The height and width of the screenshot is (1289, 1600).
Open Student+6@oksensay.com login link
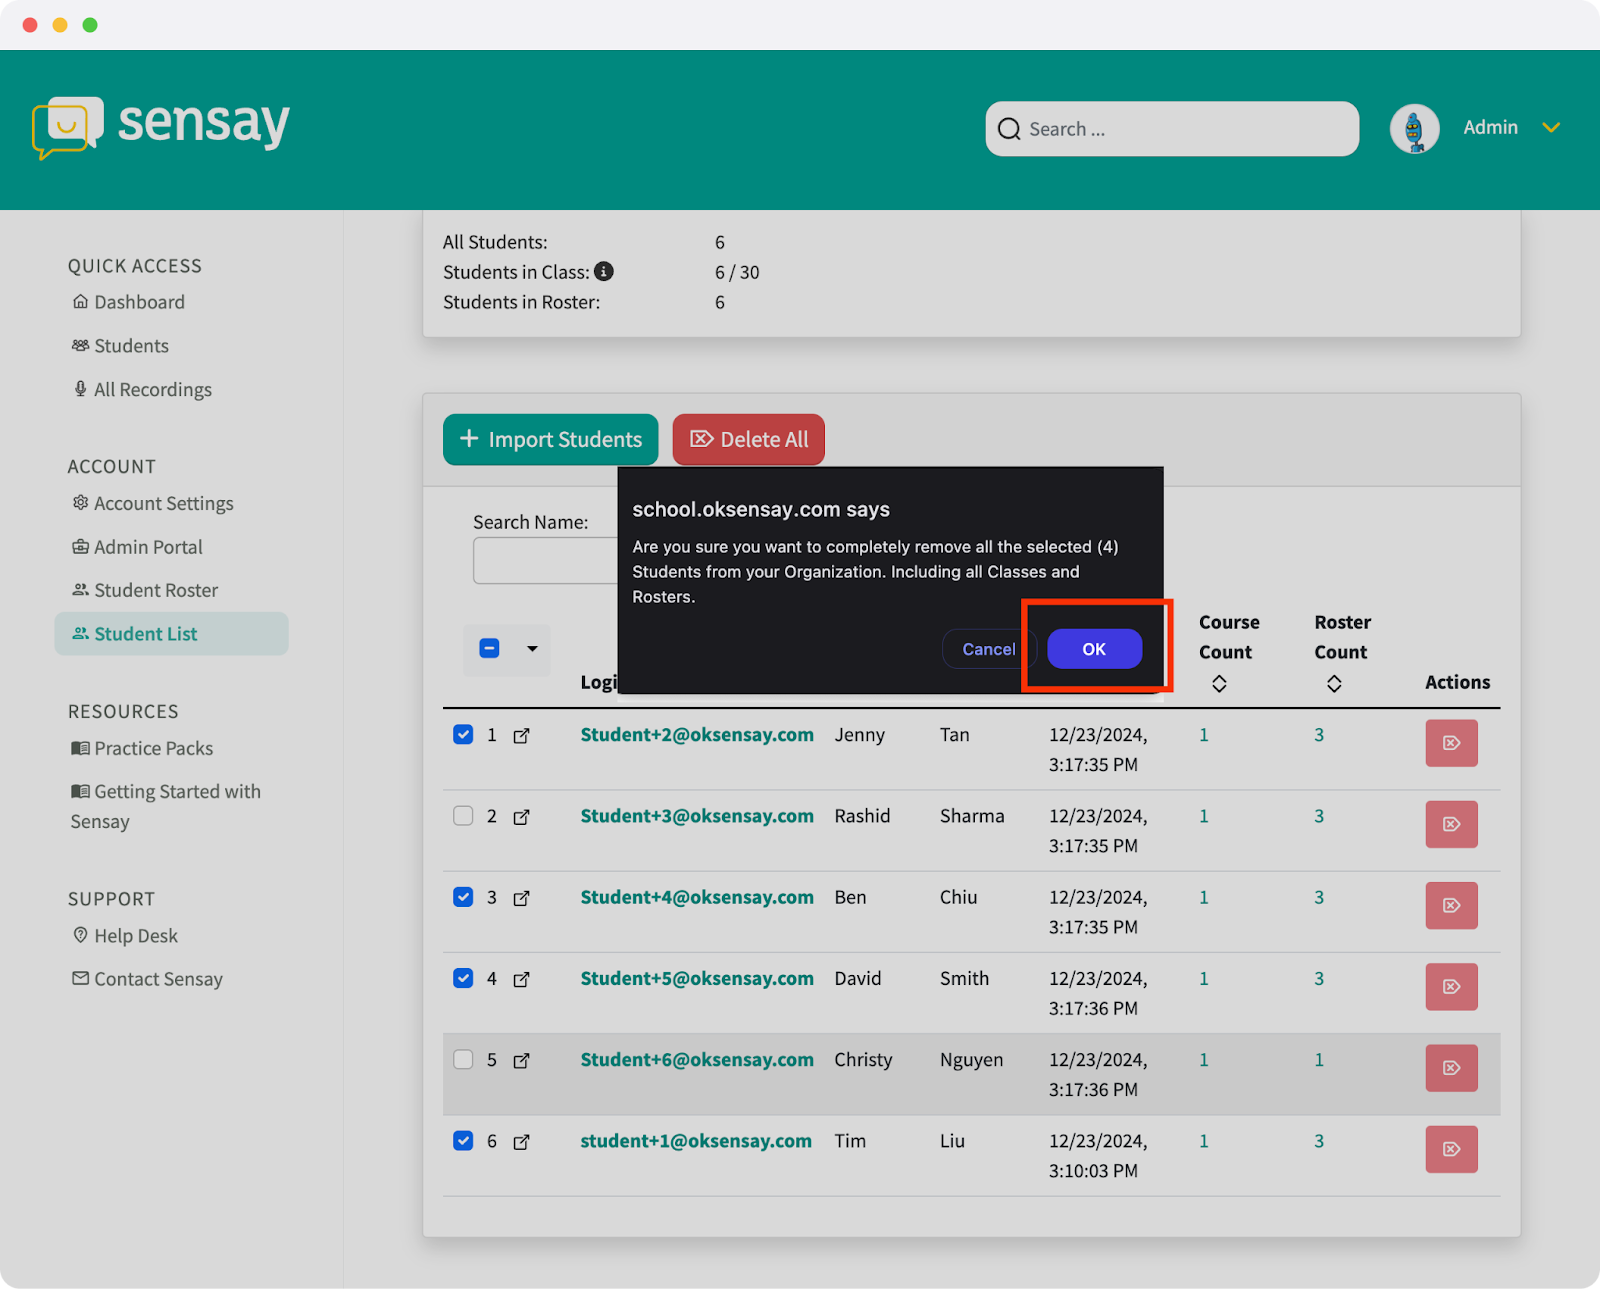tap(697, 1060)
